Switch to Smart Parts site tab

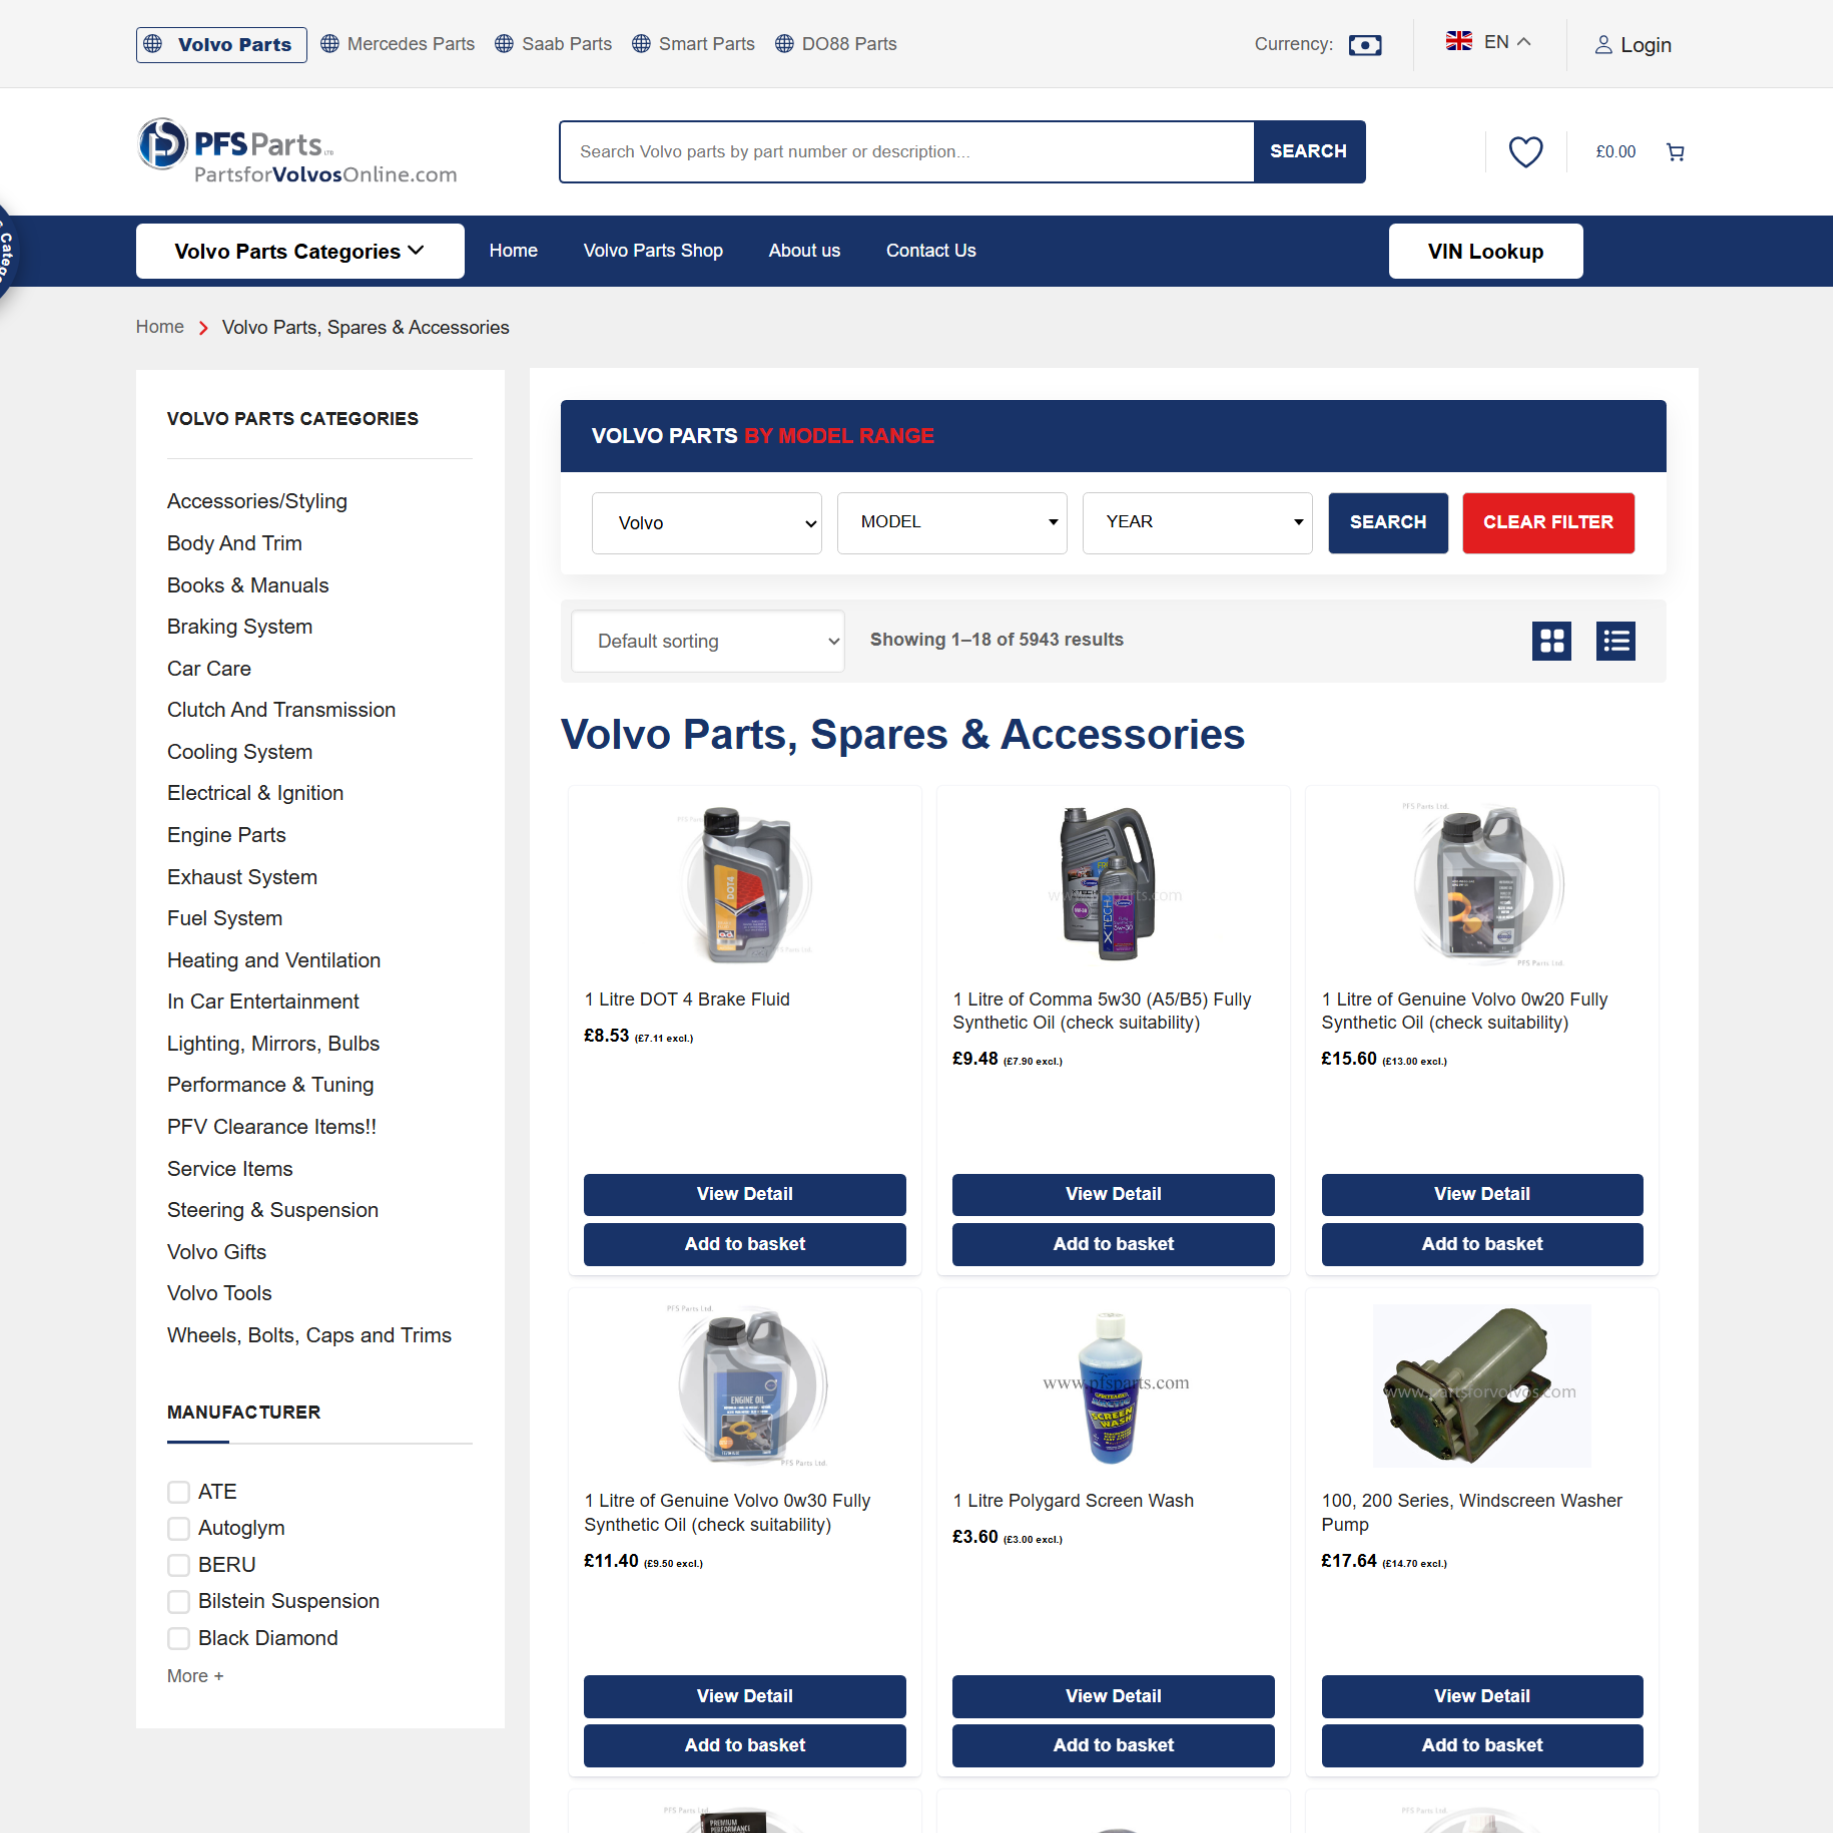693,44
